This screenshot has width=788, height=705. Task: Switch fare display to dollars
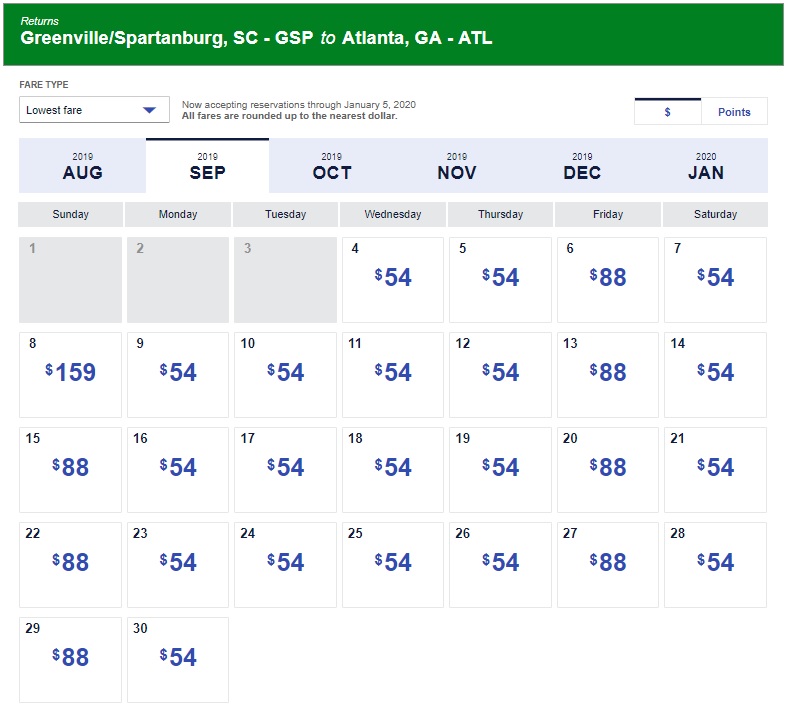tap(668, 112)
